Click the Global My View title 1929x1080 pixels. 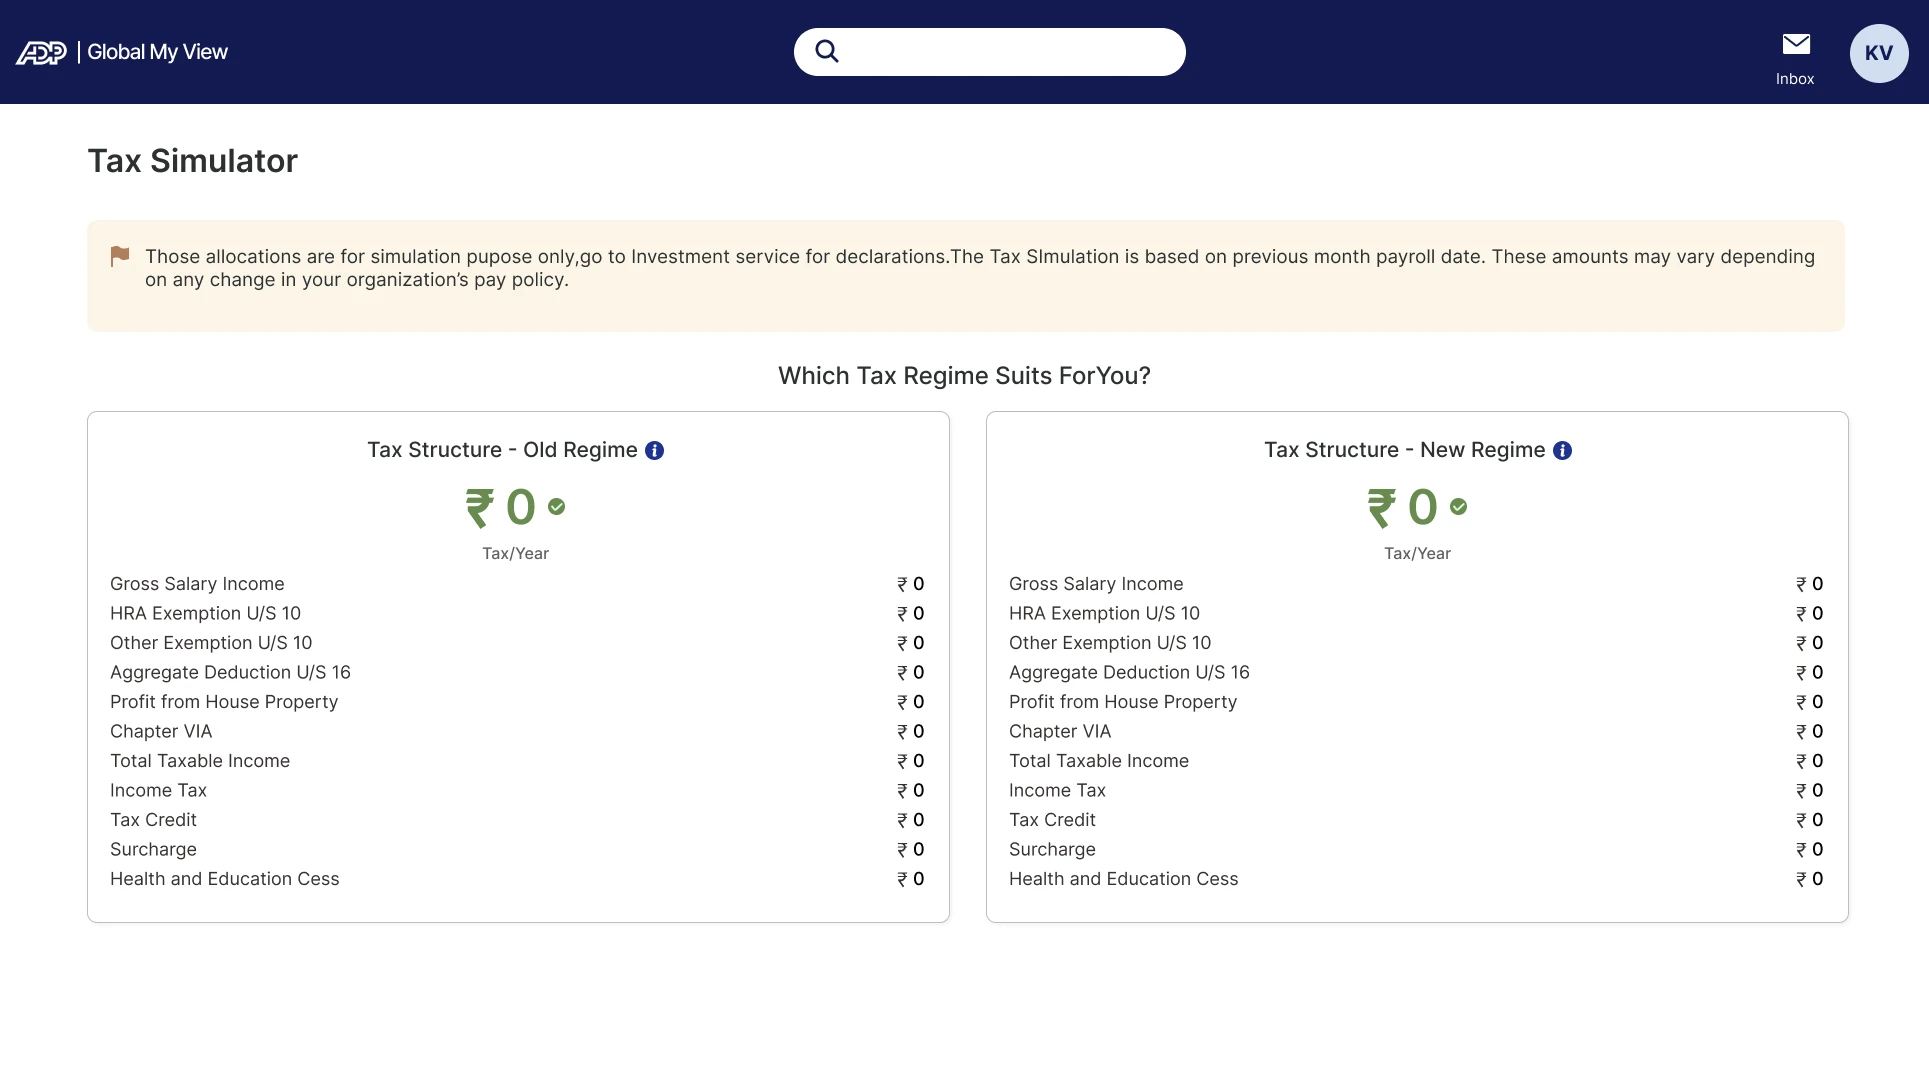(157, 52)
